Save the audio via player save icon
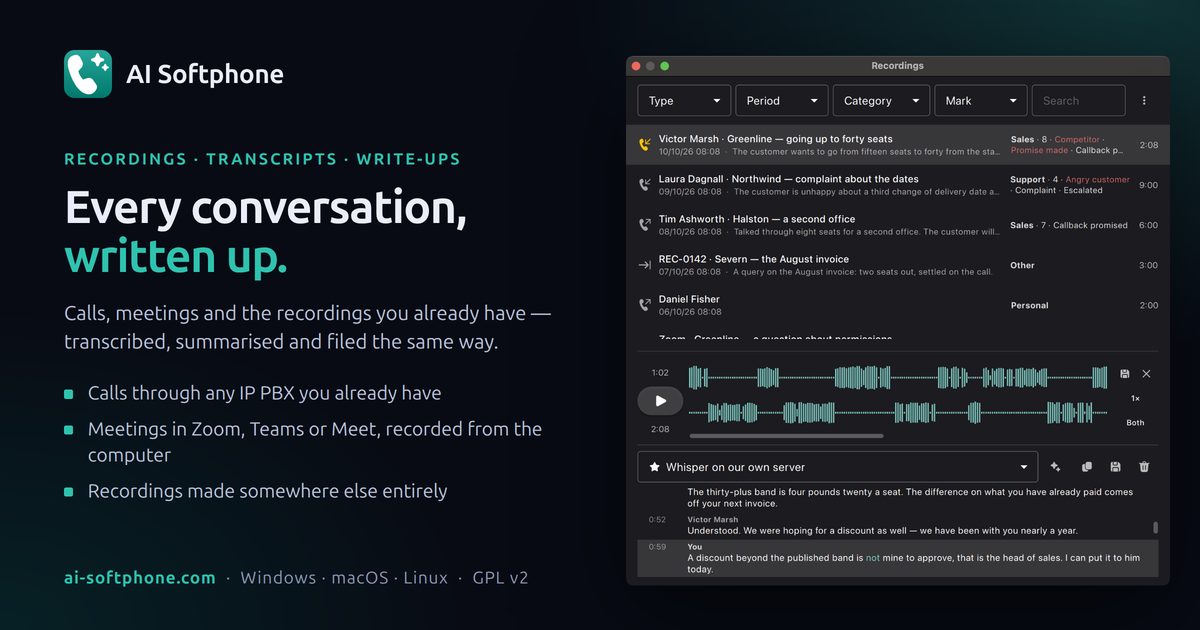Screen dimensions: 1200x630 (1125, 374)
